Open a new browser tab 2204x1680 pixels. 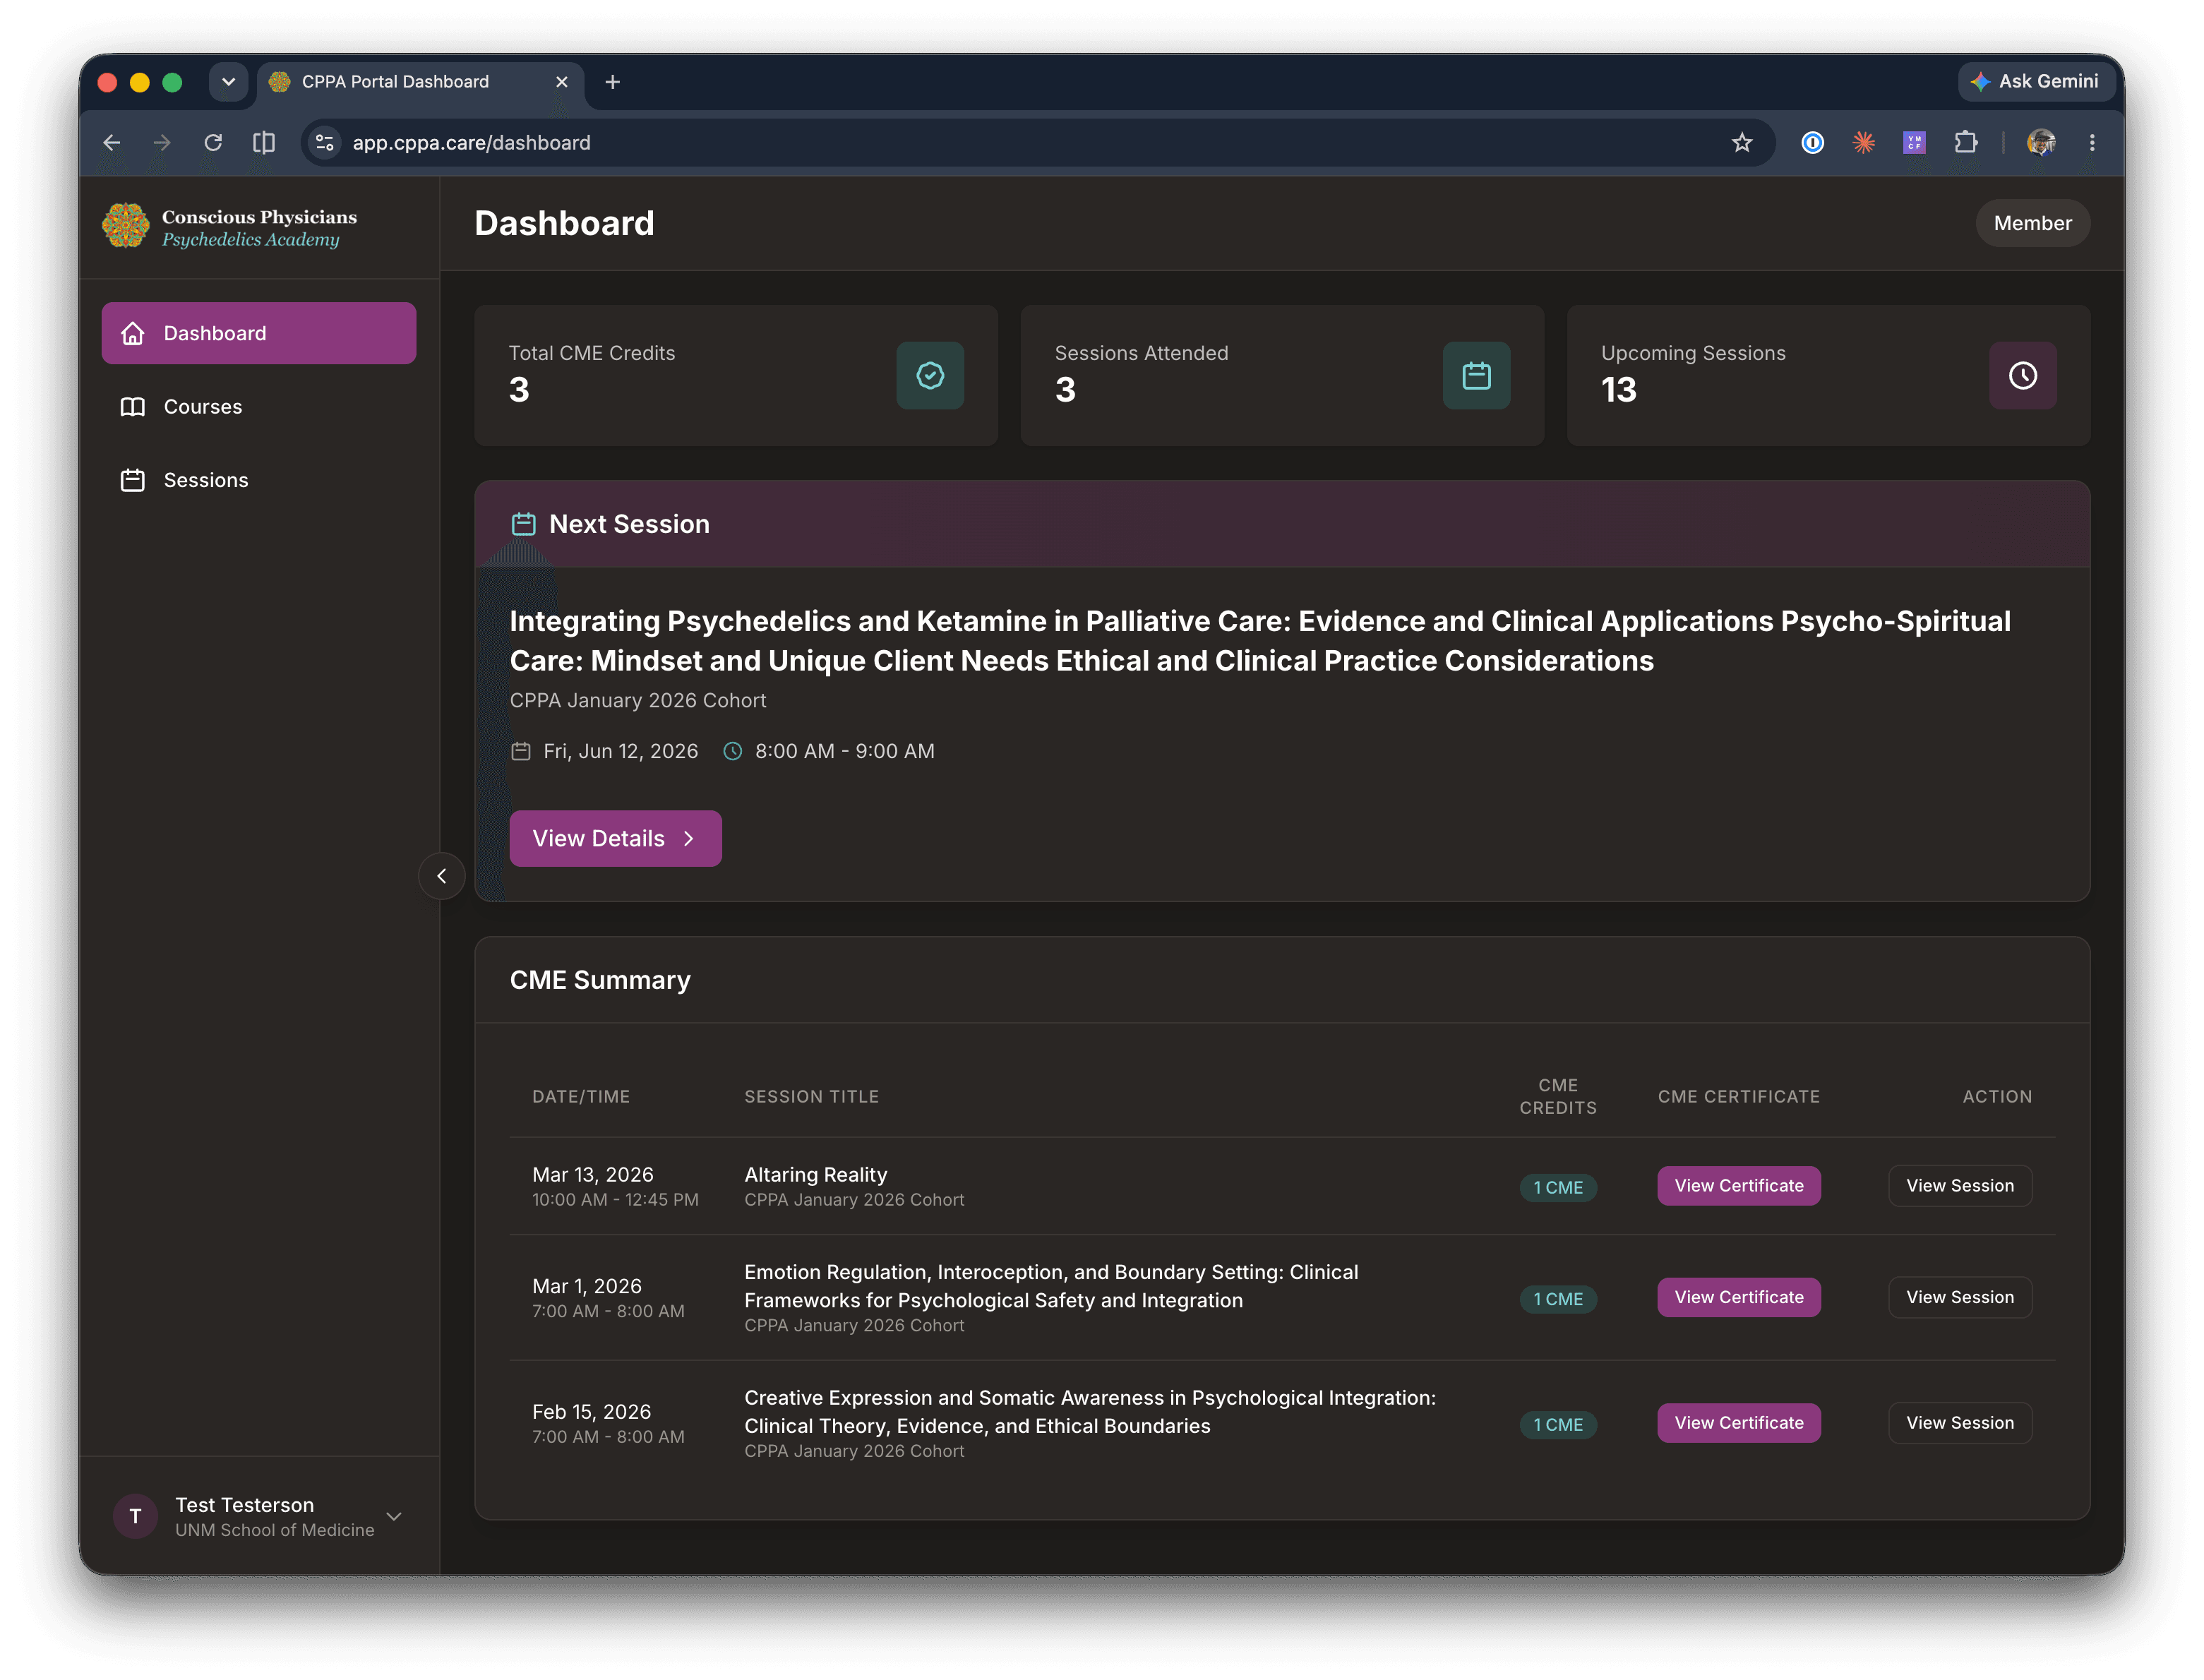coord(613,82)
